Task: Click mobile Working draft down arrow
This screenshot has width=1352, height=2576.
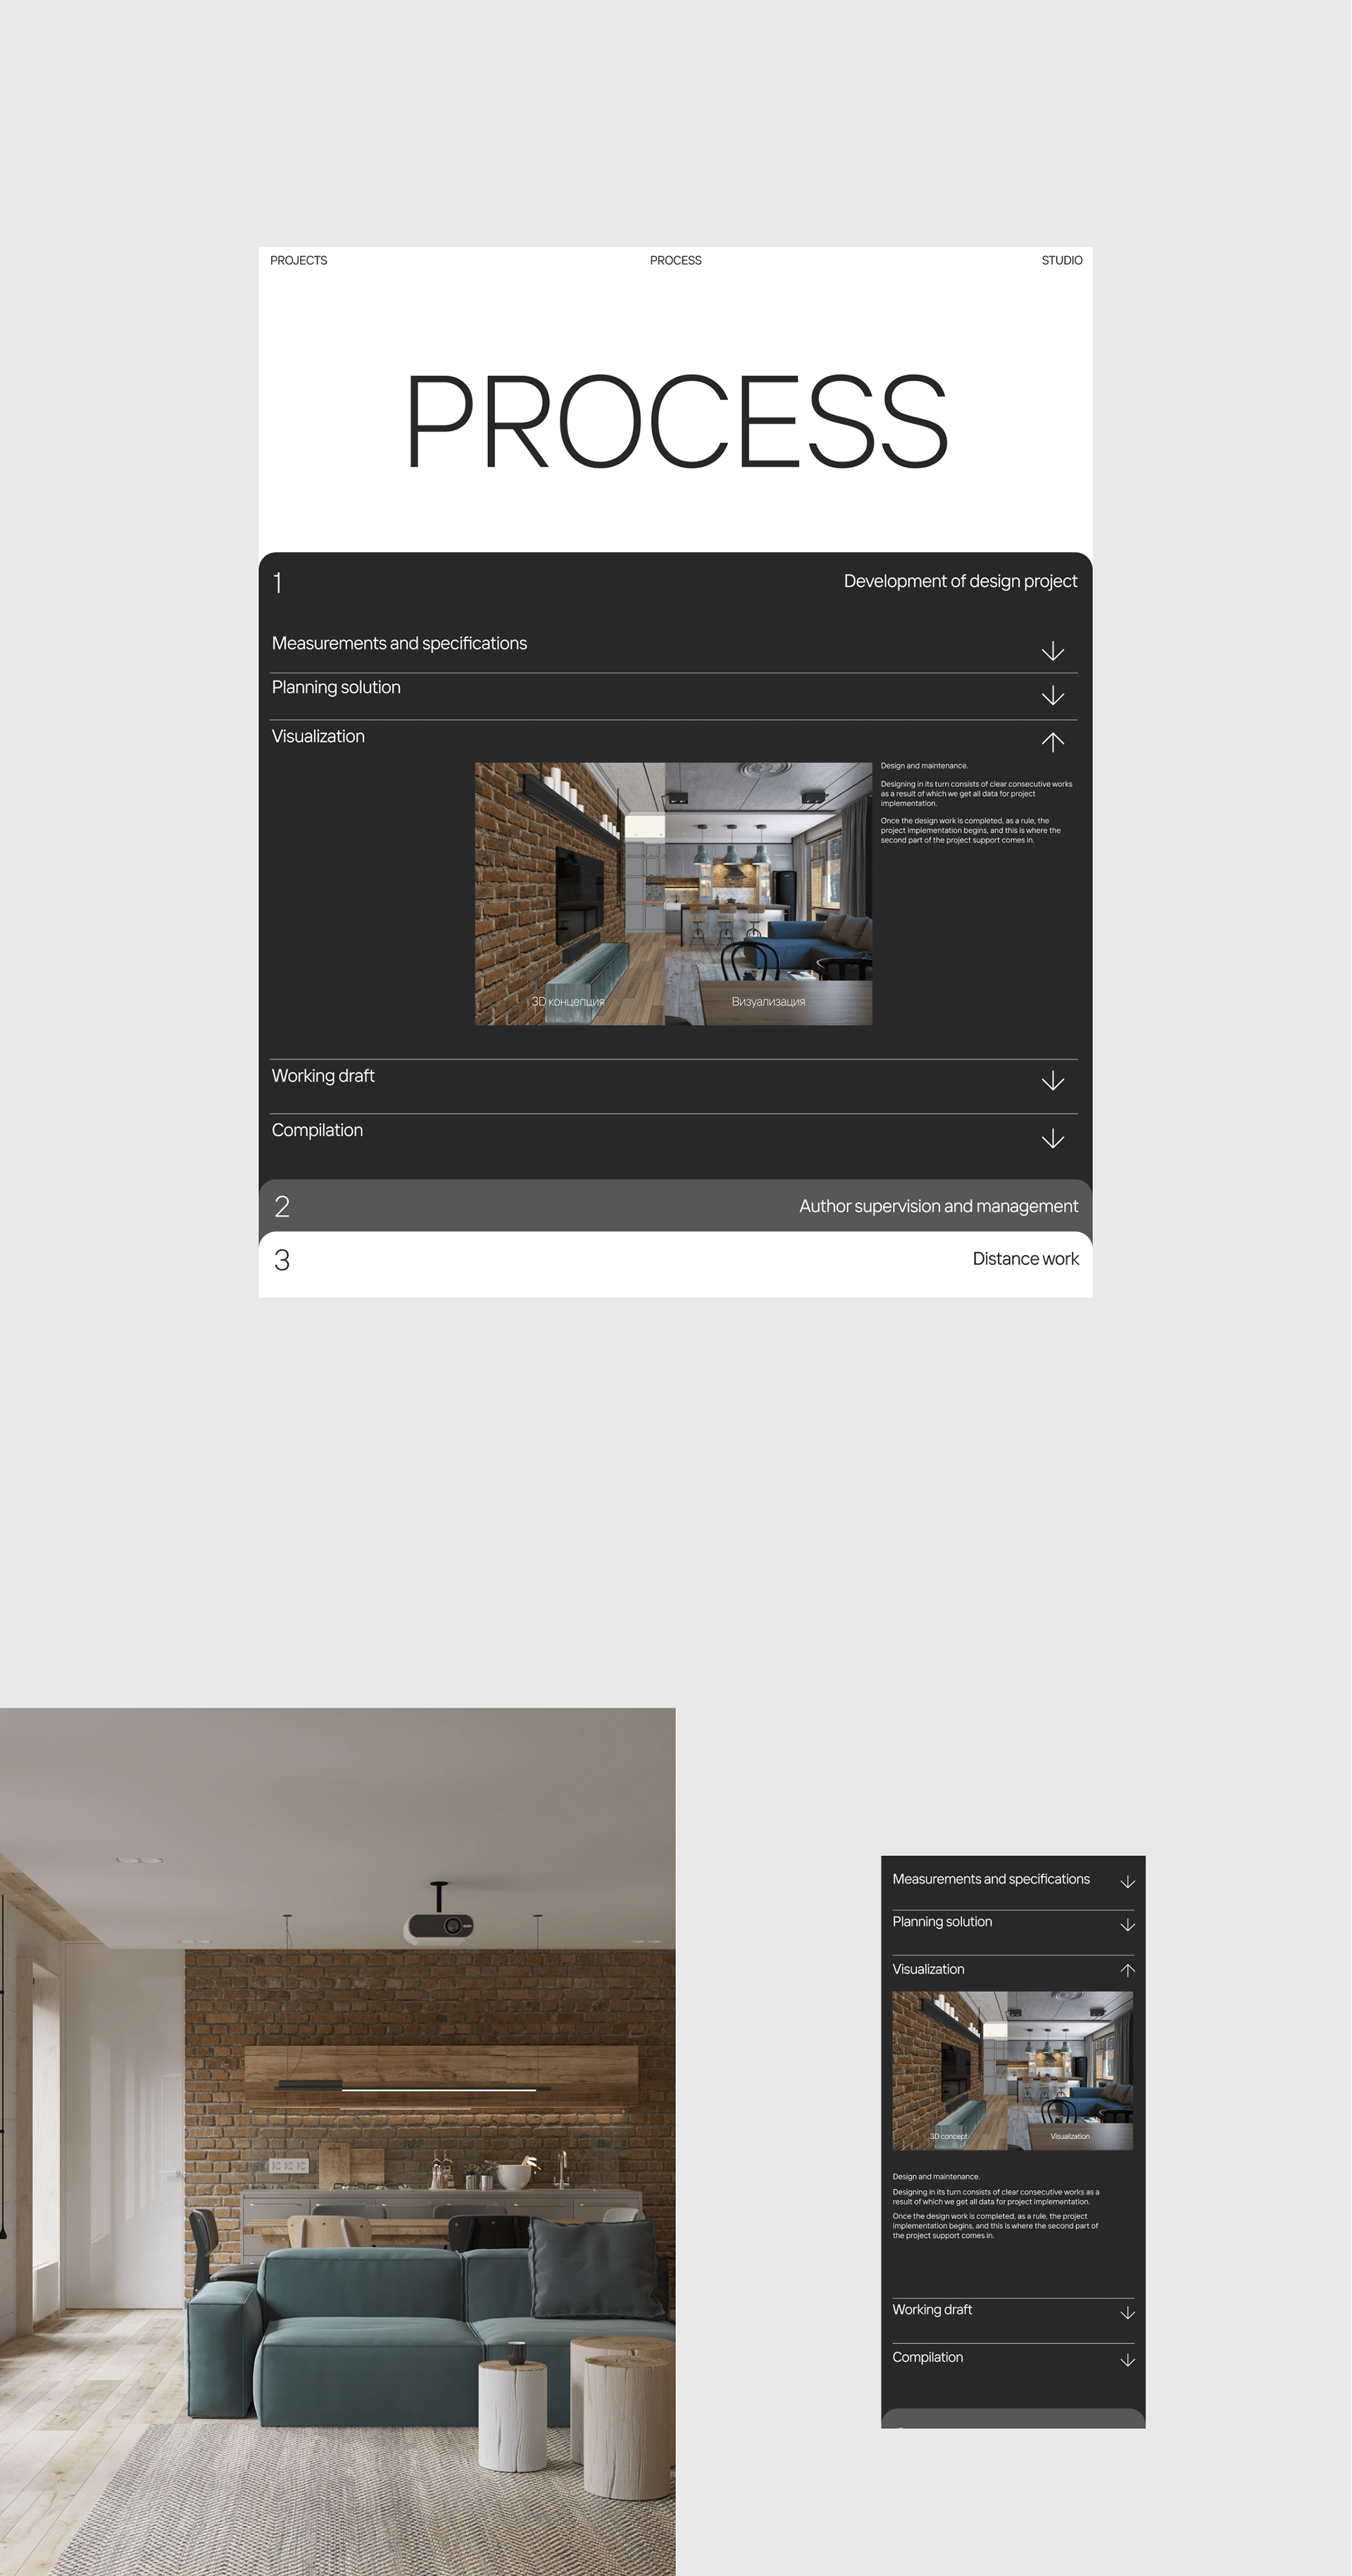Action: click(x=1127, y=2313)
